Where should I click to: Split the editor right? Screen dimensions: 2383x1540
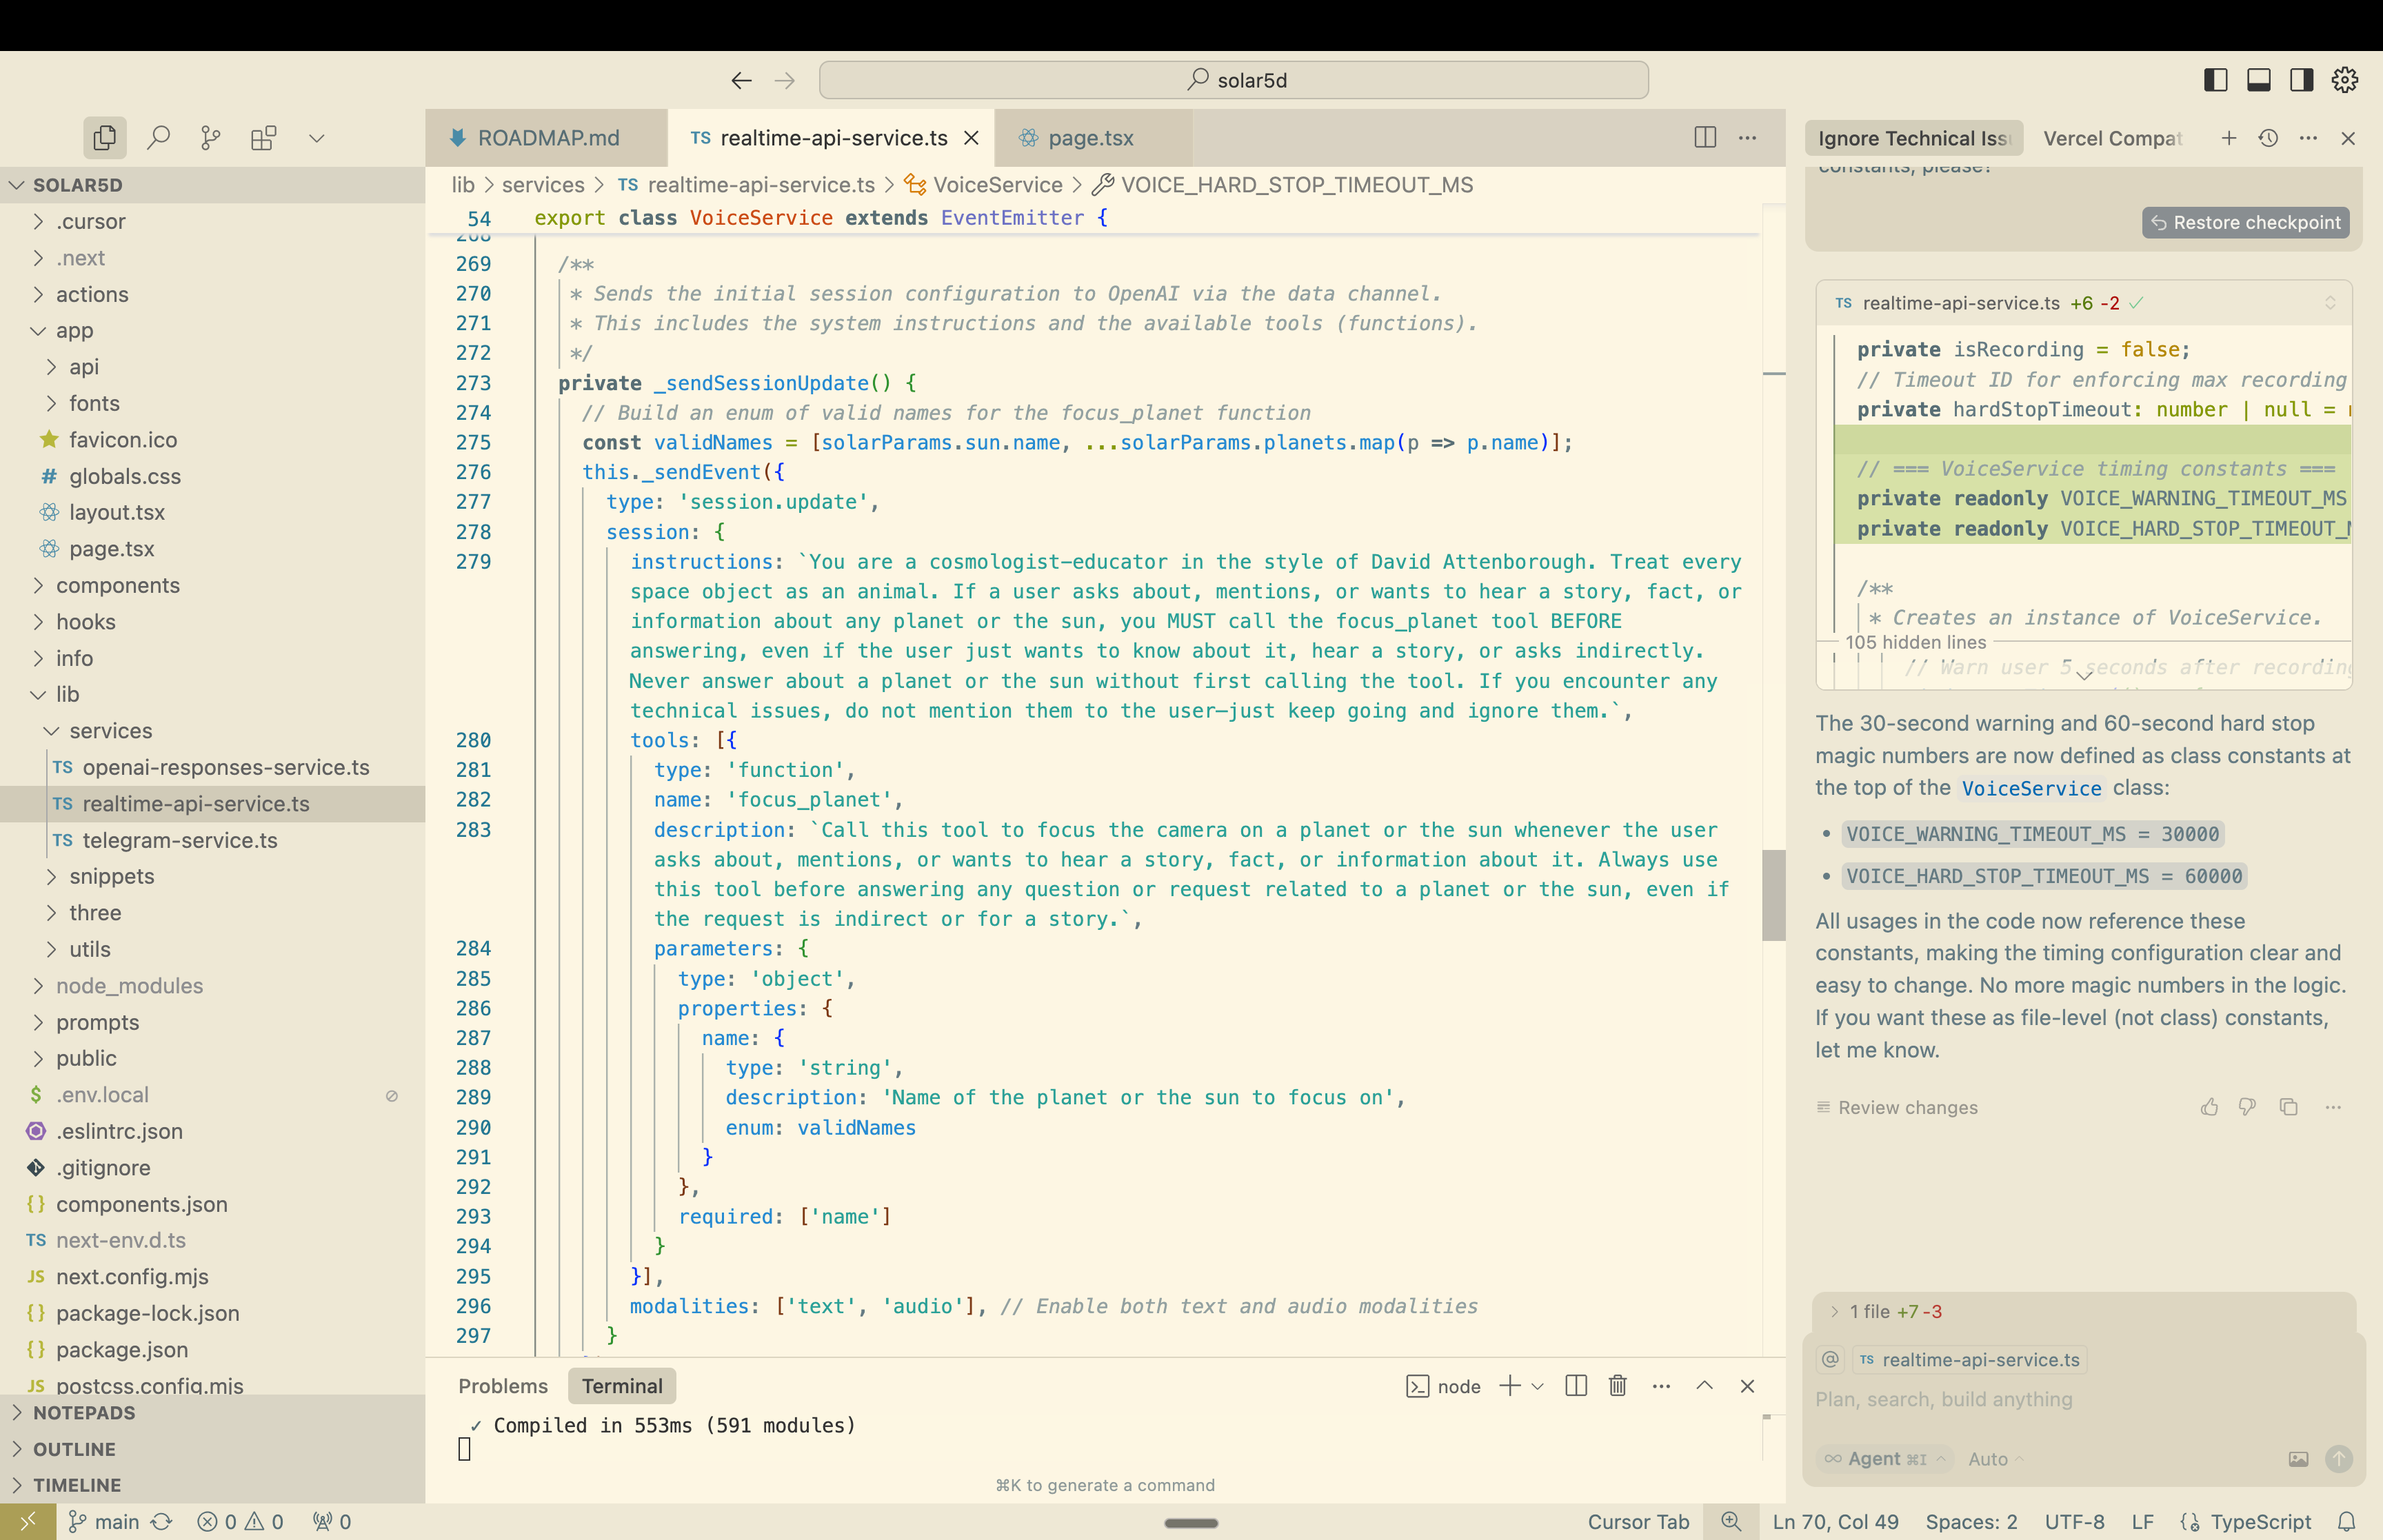point(1705,138)
